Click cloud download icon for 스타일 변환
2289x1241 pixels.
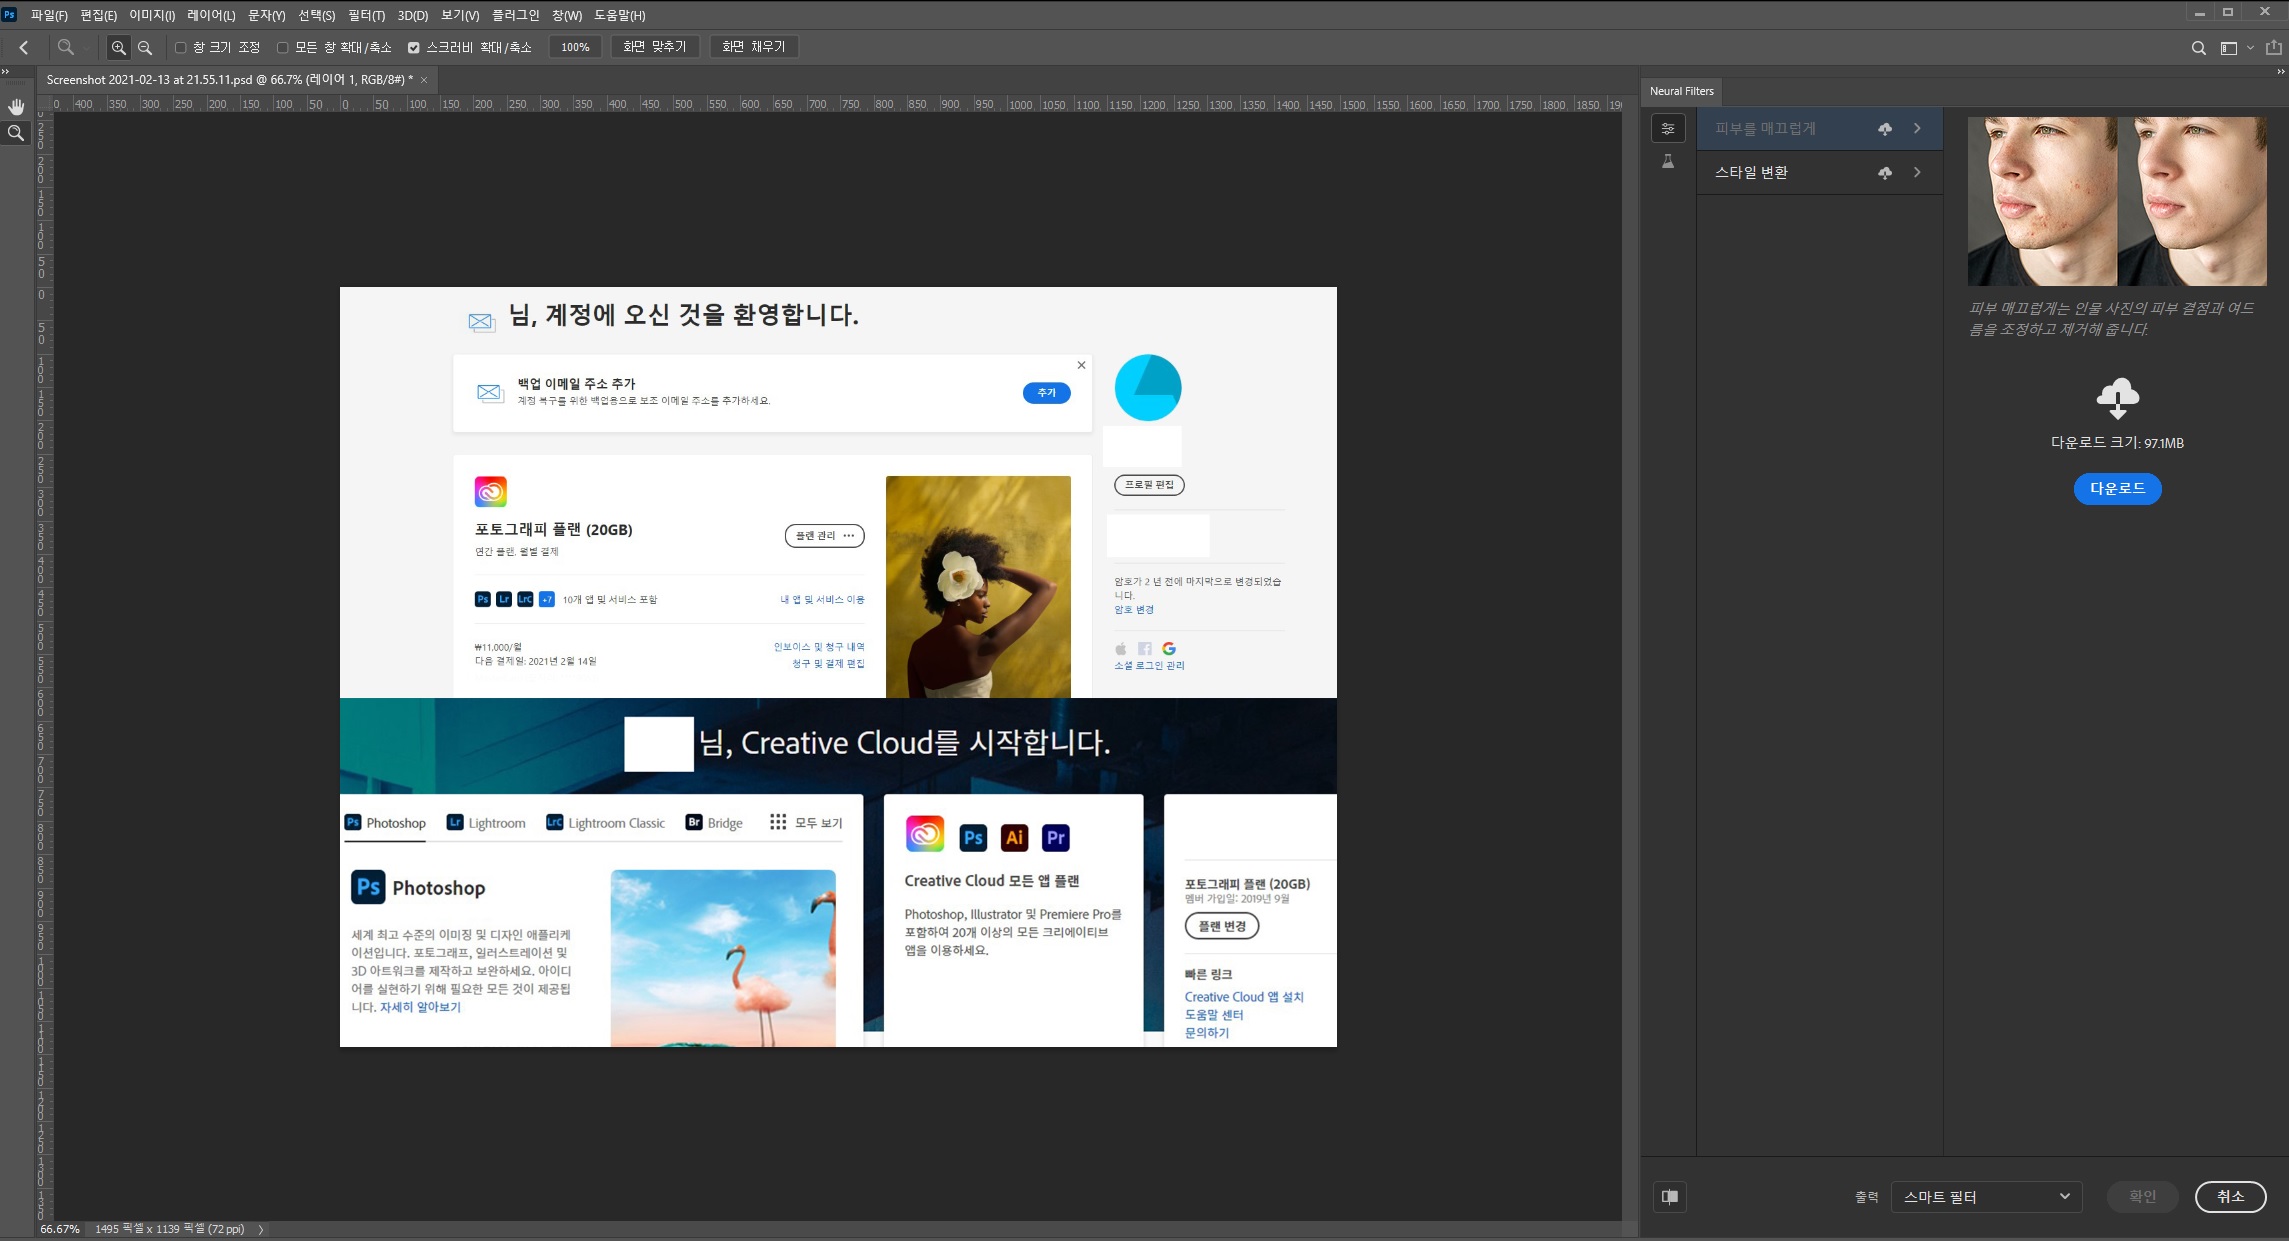(x=1884, y=173)
